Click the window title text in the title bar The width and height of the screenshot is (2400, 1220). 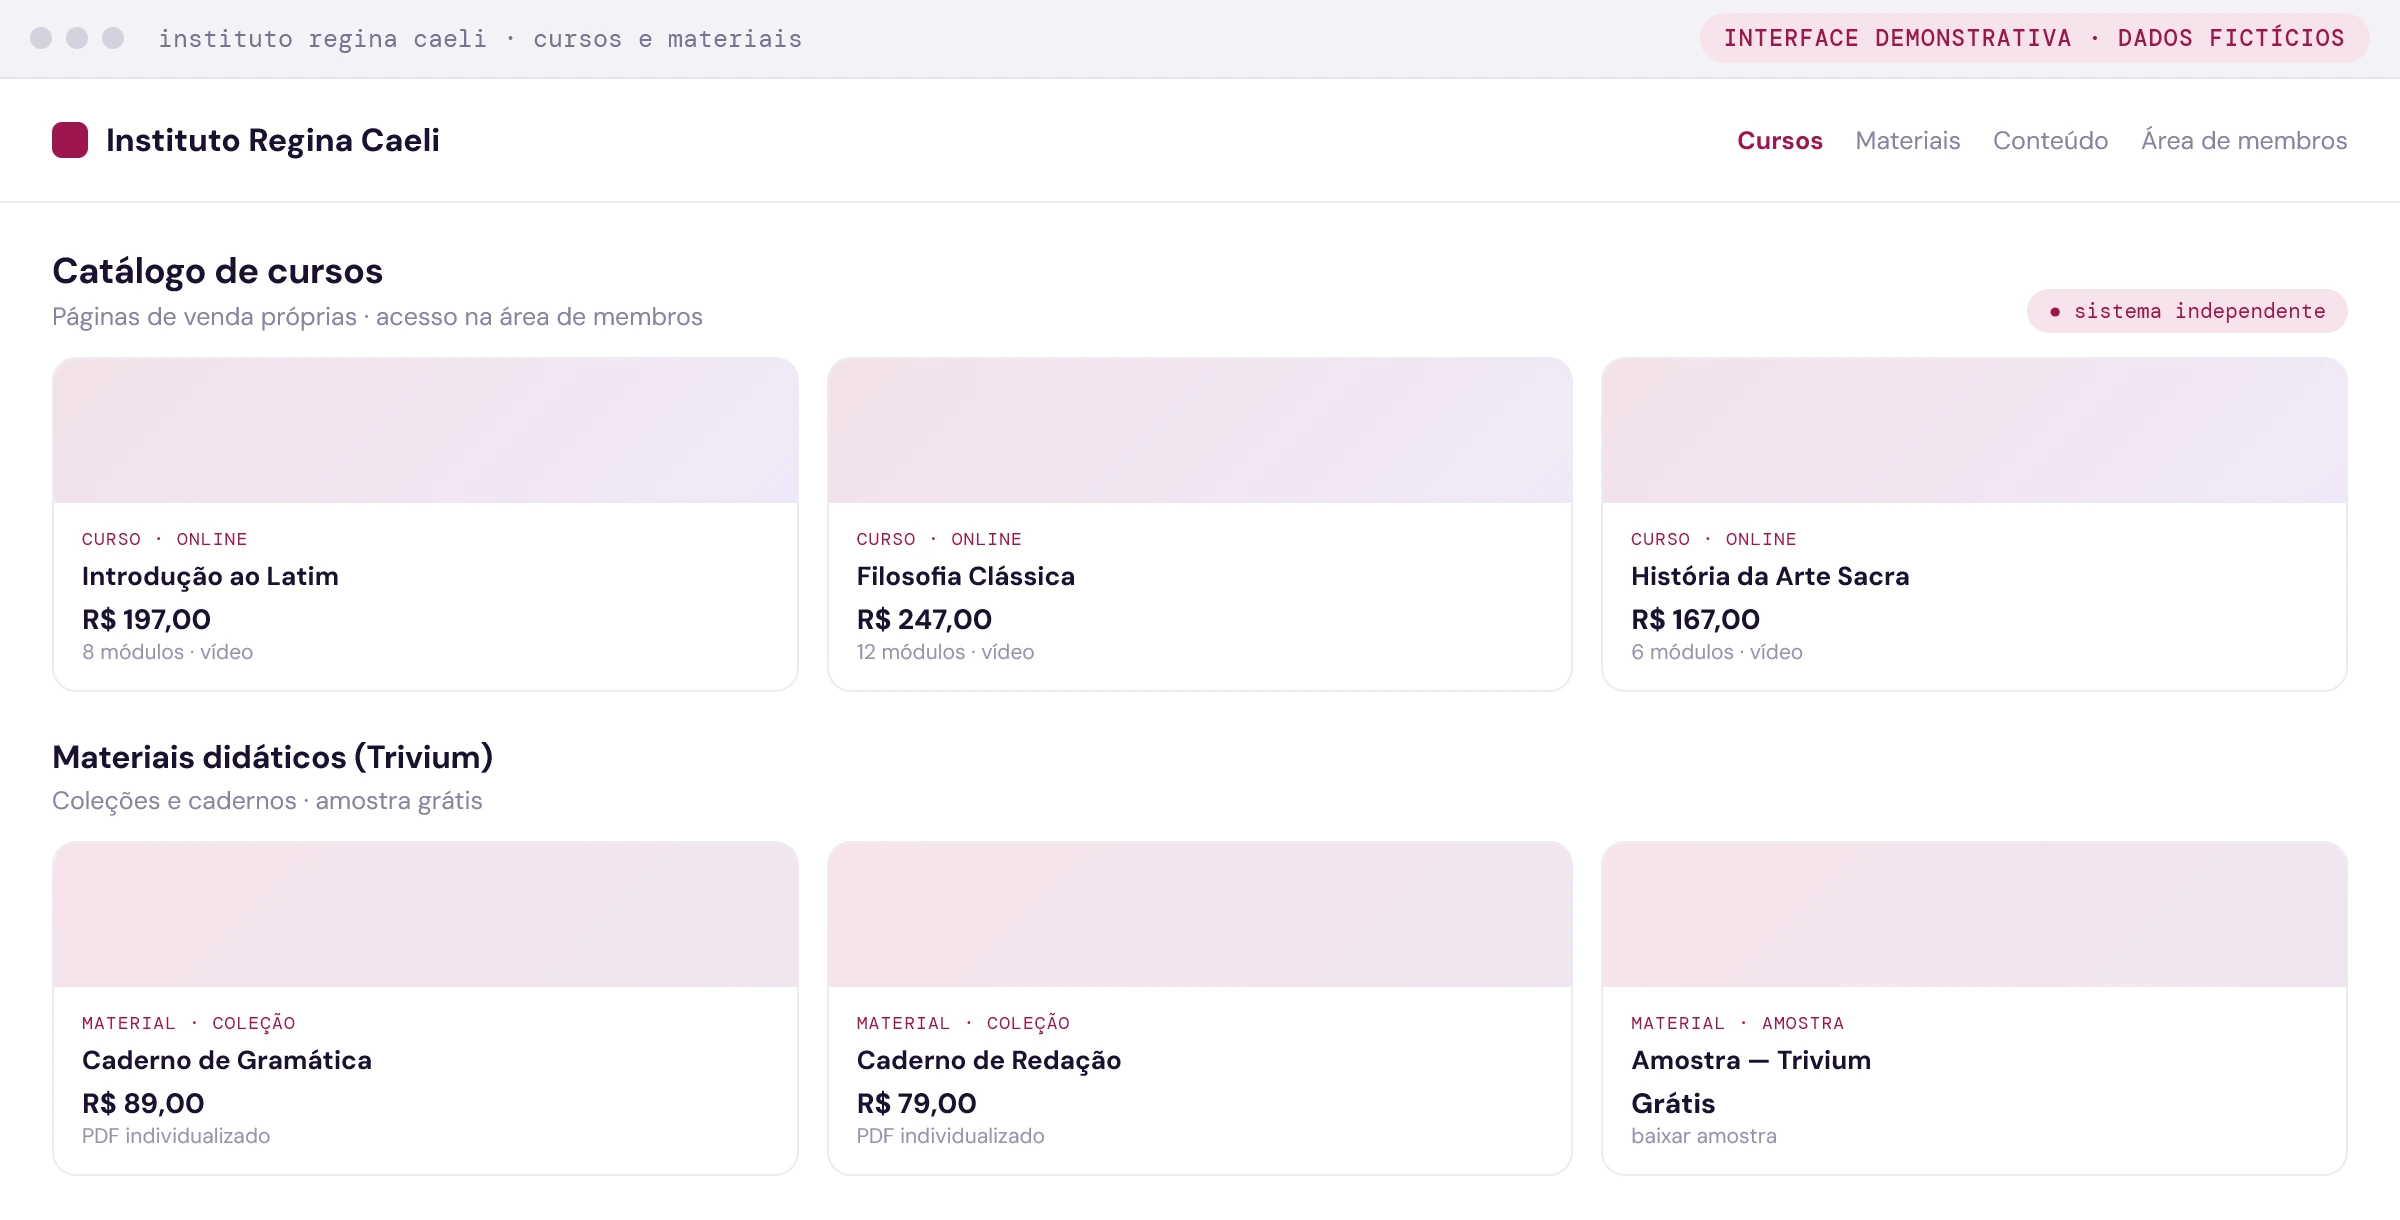480,39
